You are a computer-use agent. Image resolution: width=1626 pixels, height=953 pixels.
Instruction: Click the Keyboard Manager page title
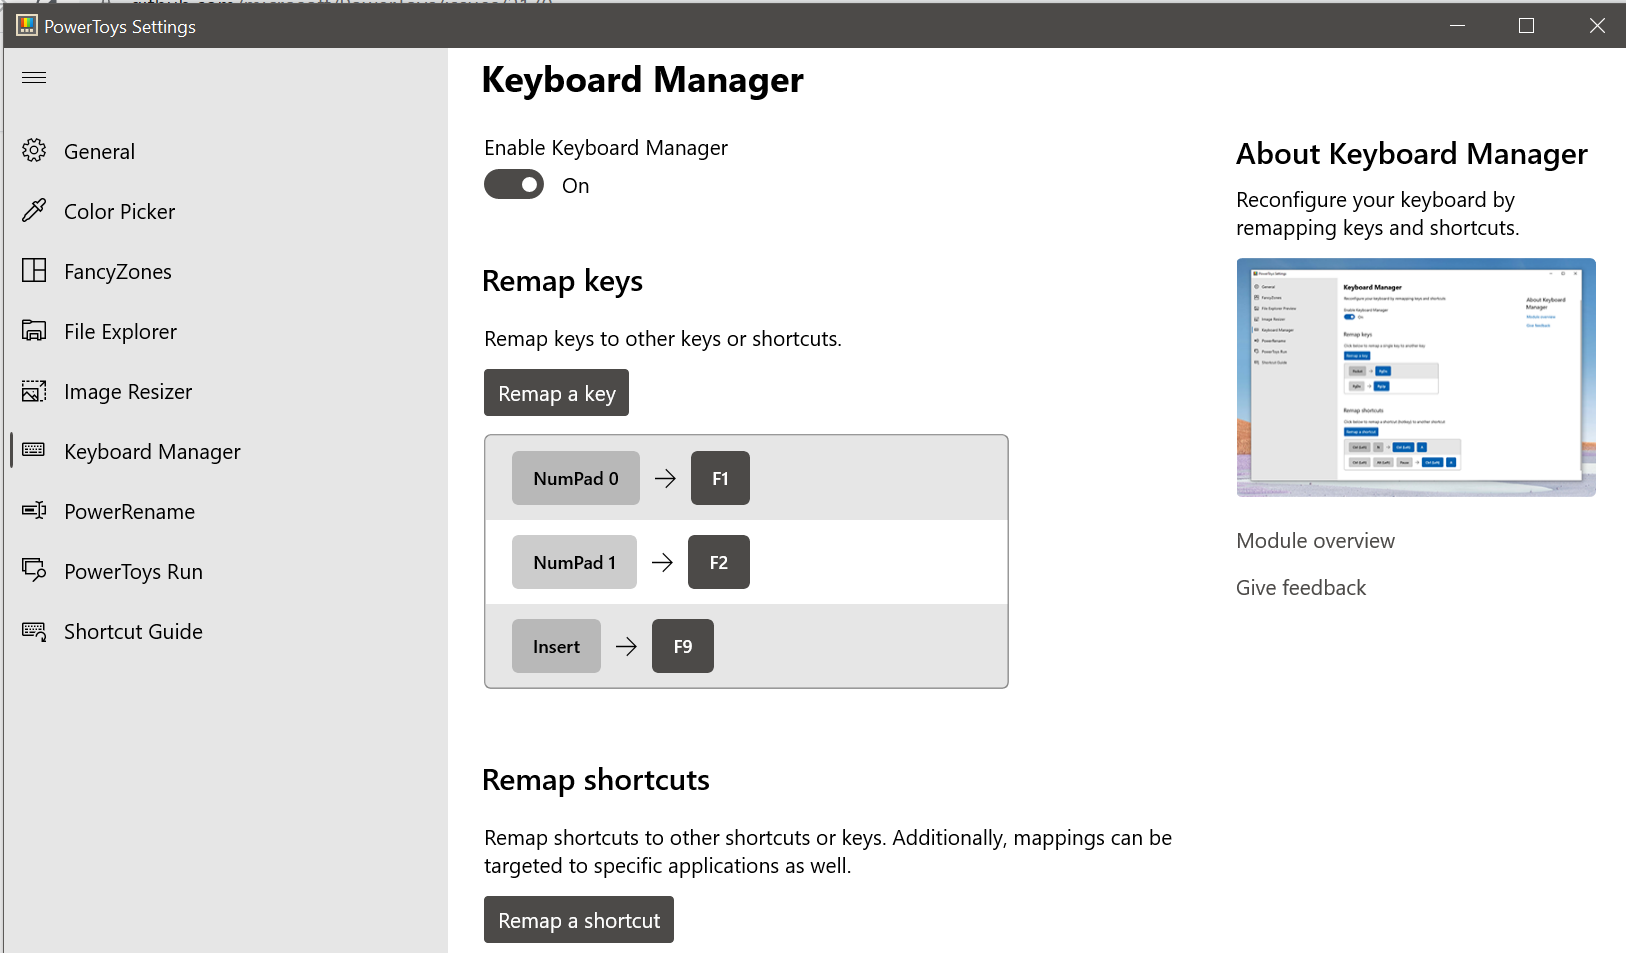pos(642,80)
